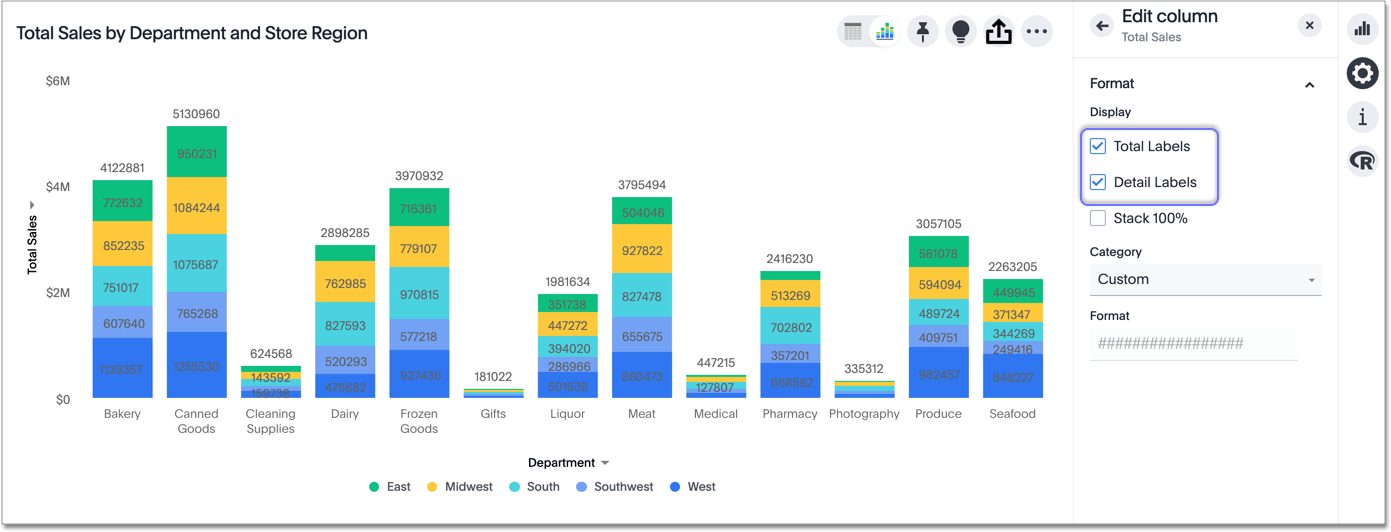This screenshot has height=532, width=1391.
Task: Click the Format pattern input field
Action: point(1193,344)
